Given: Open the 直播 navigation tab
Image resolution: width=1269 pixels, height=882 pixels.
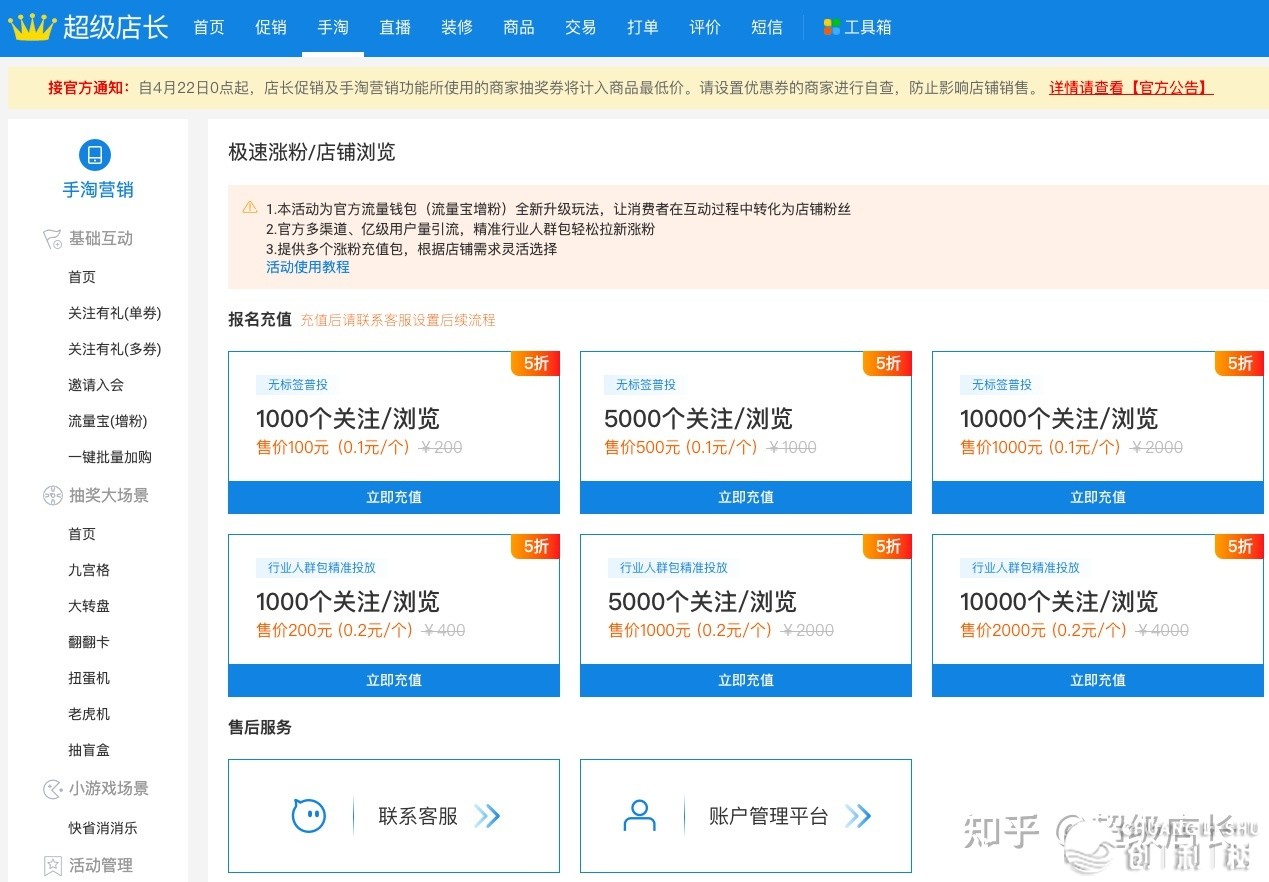Looking at the screenshot, I should click(x=395, y=27).
